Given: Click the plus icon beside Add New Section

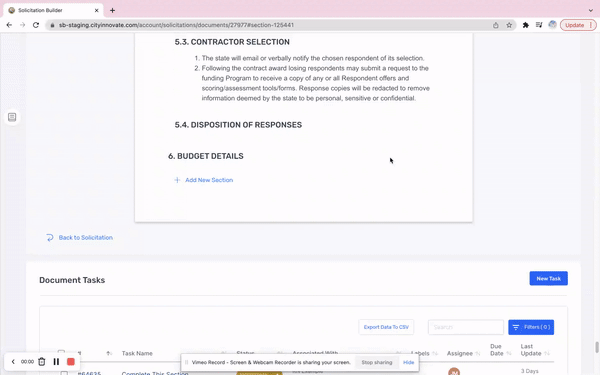Looking at the screenshot, I should [x=177, y=180].
